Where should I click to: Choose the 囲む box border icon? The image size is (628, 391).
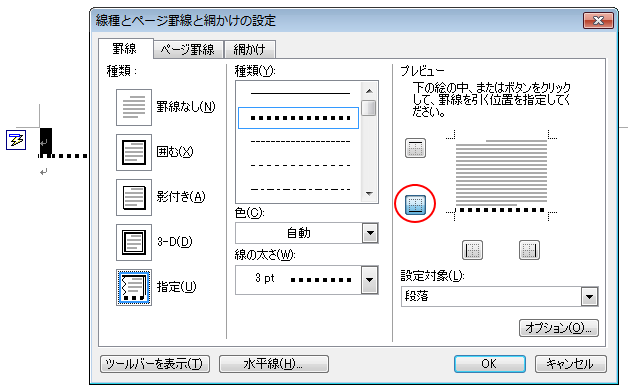click(x=134, y=152)
